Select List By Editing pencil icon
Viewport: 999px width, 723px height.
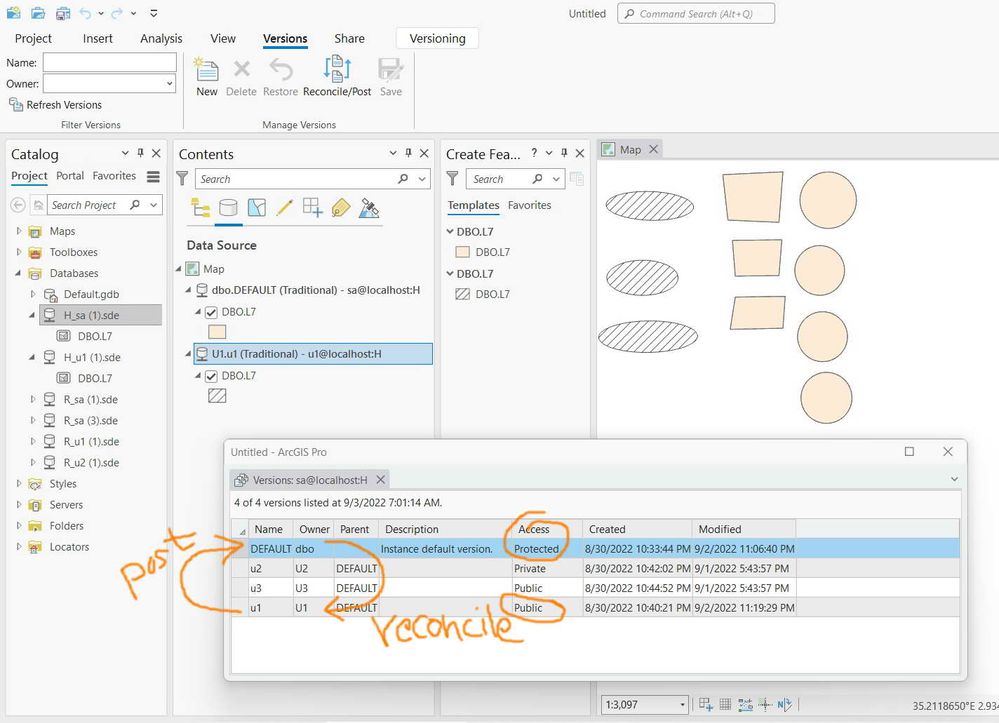click(x=285, y=208)
